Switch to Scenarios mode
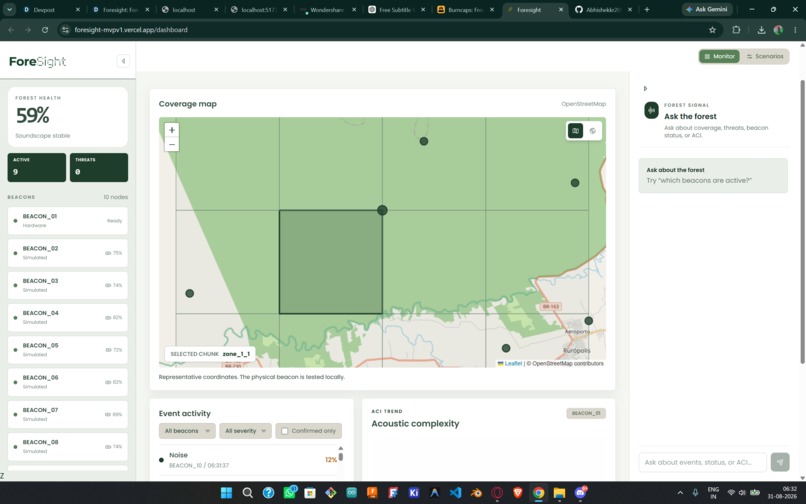This screenshot has height=504, width=806. (x=765, y=57)
